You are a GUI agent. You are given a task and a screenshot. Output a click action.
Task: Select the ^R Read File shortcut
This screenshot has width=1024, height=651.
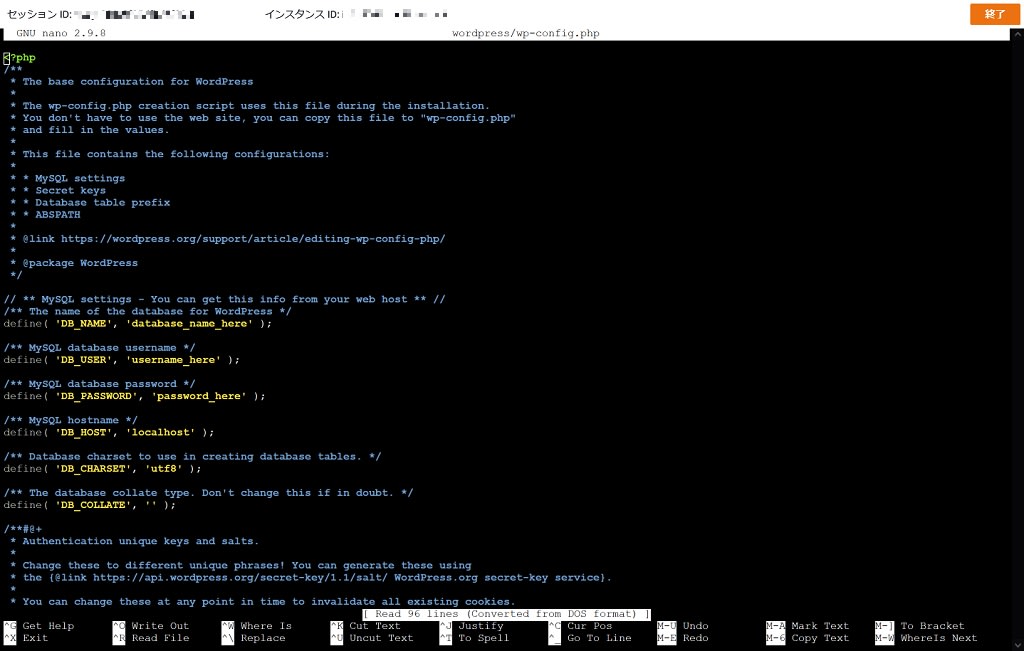(x=151, y=638)
